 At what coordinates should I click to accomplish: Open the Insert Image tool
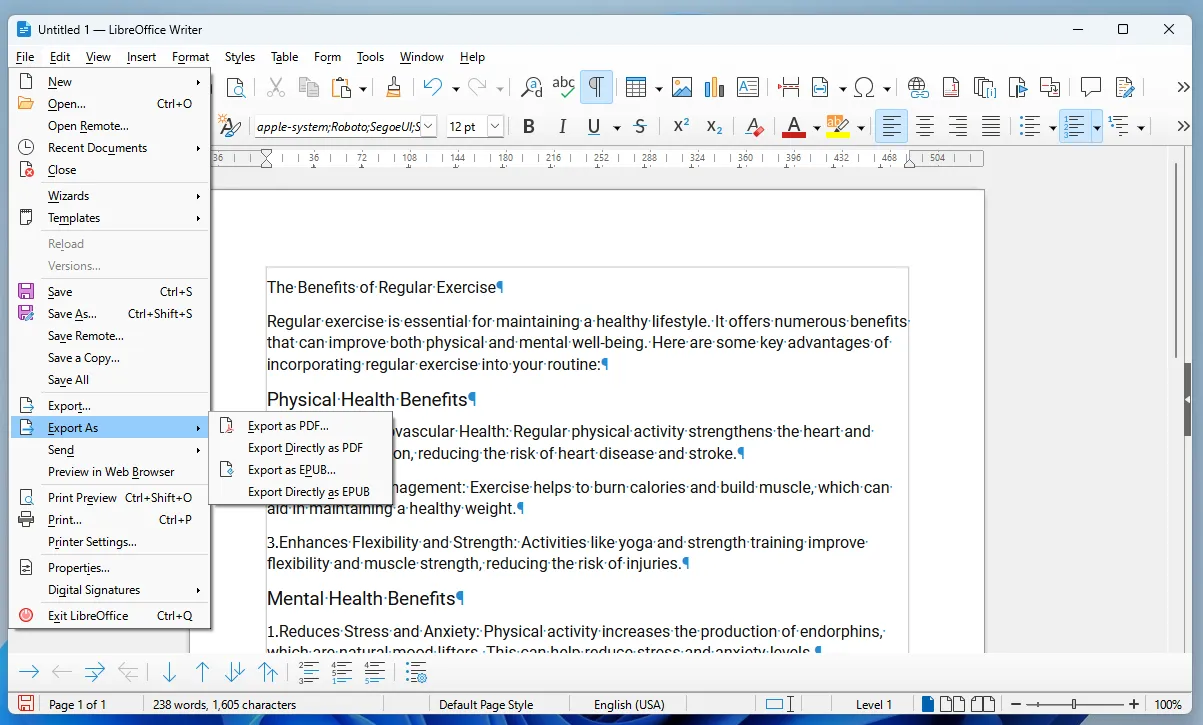tap(681, 87)
